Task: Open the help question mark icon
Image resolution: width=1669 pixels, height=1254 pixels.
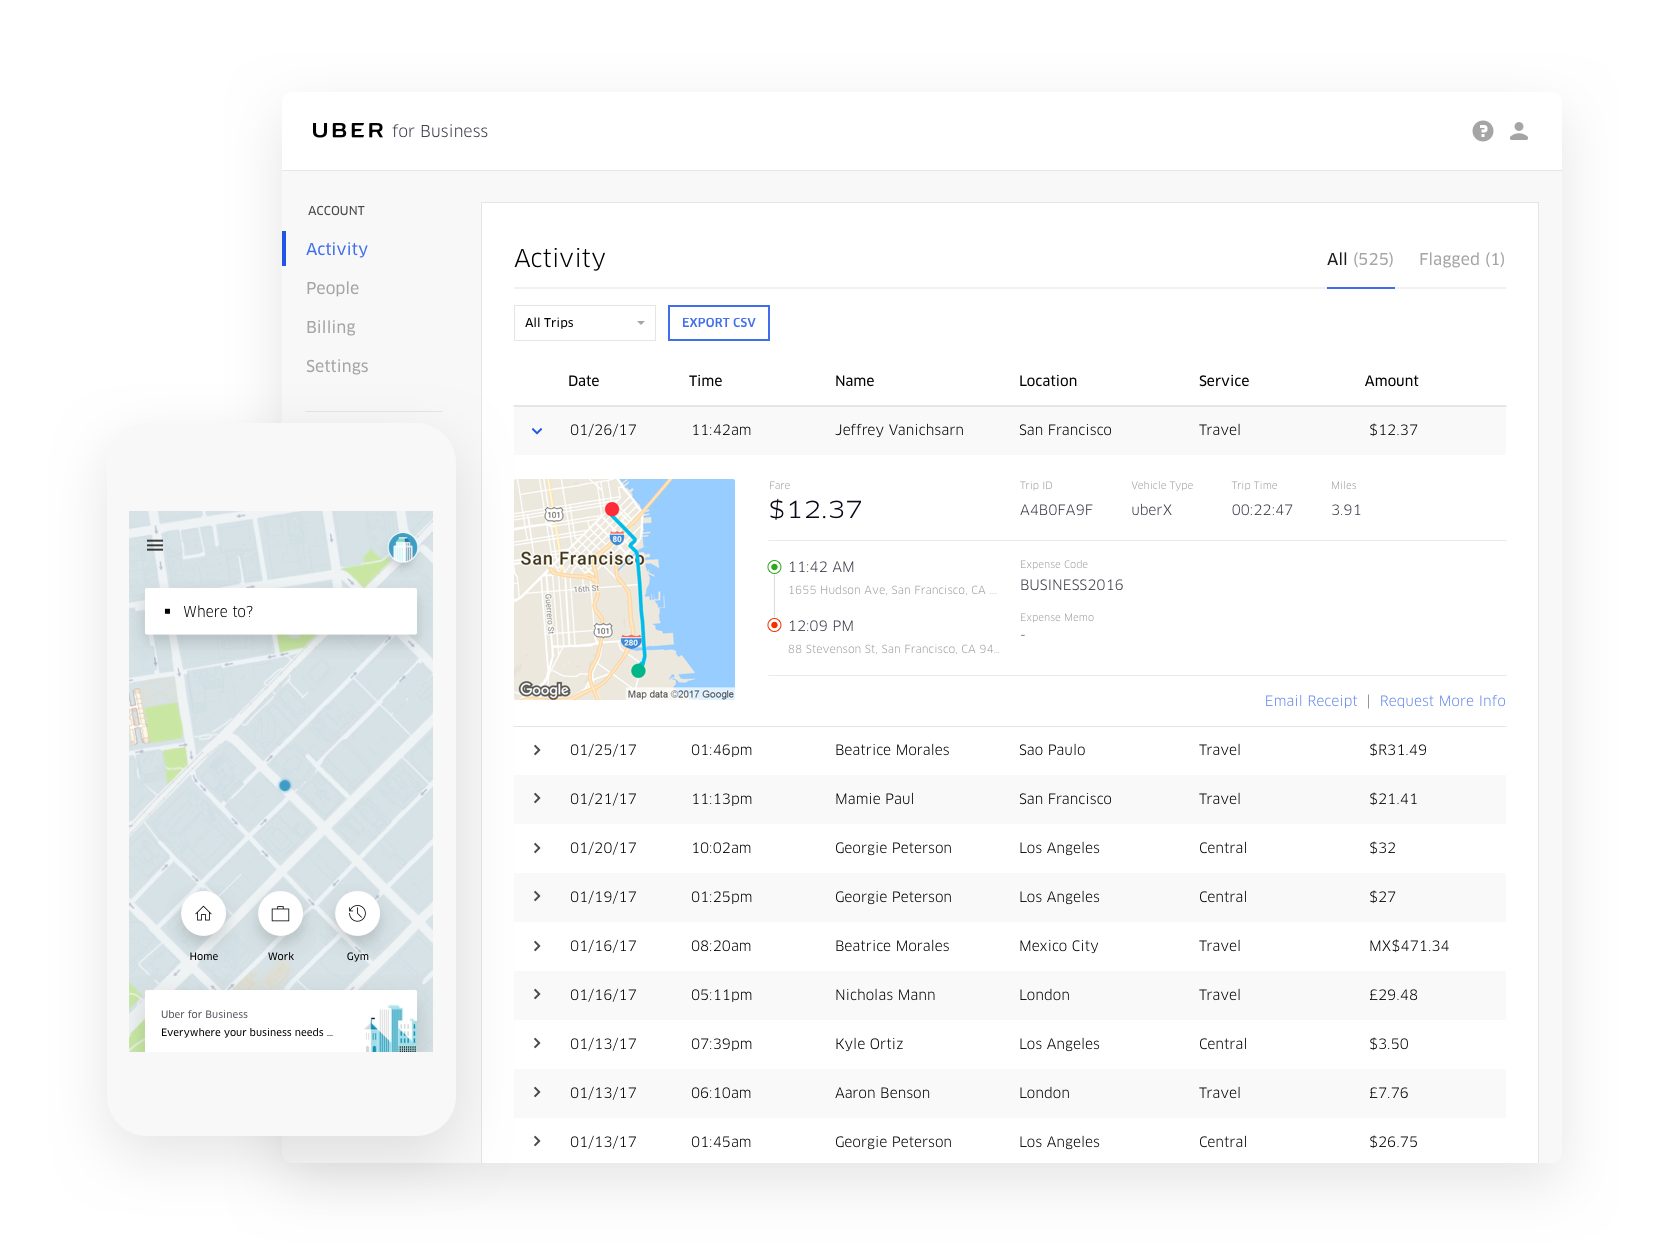Action: coord(1482,130)
